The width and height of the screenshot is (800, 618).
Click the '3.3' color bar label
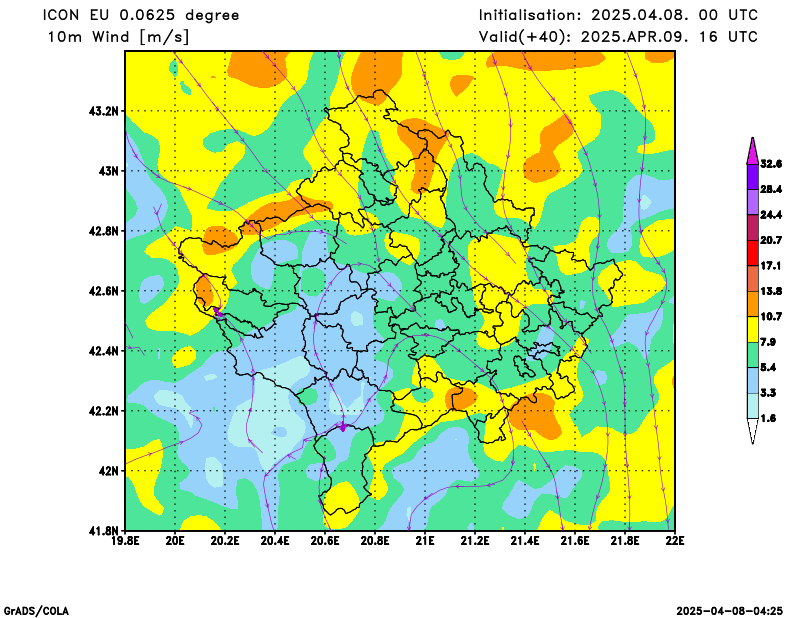pyautogui.click(x=768, y=393)
